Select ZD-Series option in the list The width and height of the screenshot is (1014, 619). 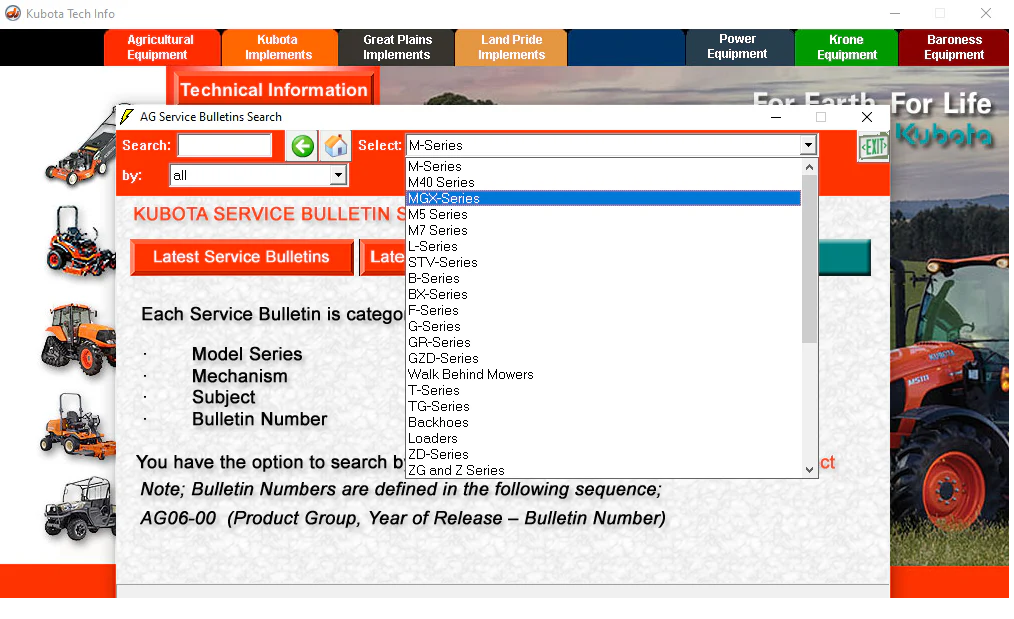point(438,455)
